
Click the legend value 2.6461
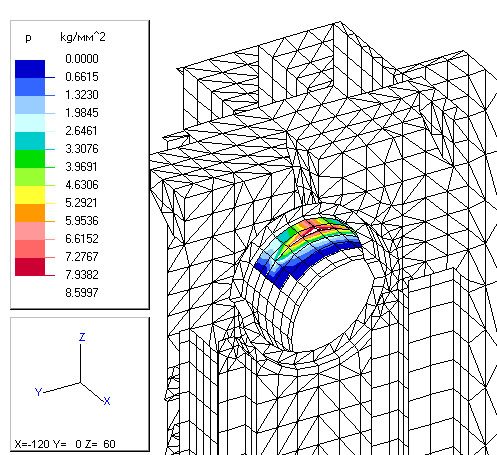tap(82, 131)
